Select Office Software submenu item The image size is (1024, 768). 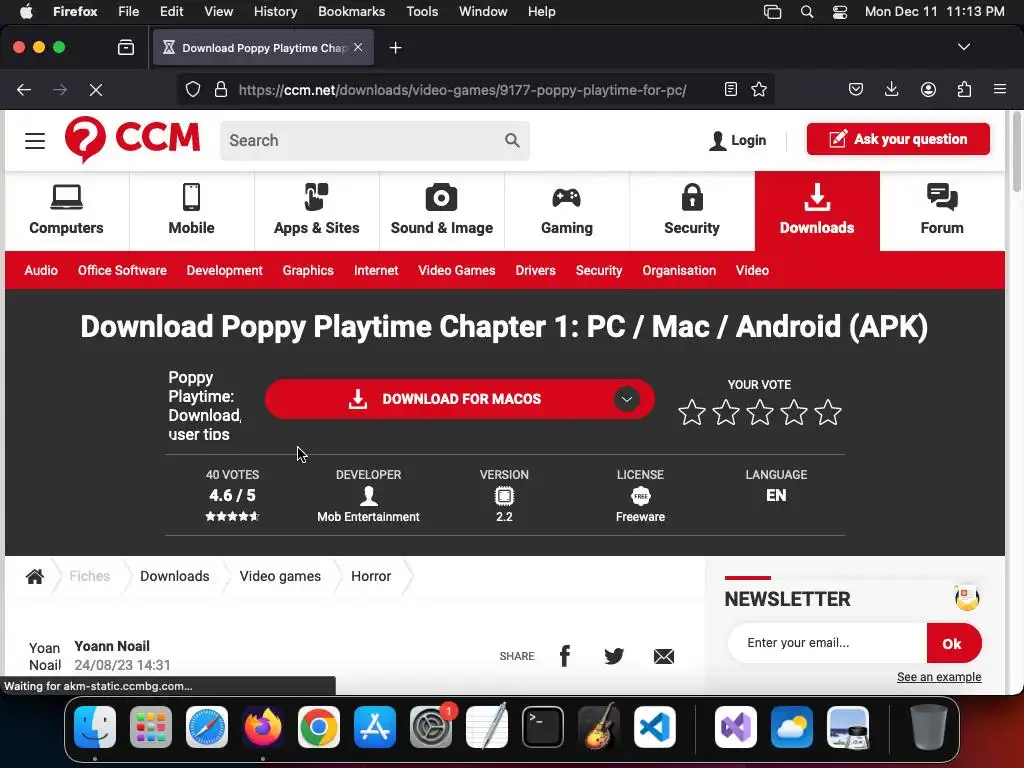coord(122,270)
